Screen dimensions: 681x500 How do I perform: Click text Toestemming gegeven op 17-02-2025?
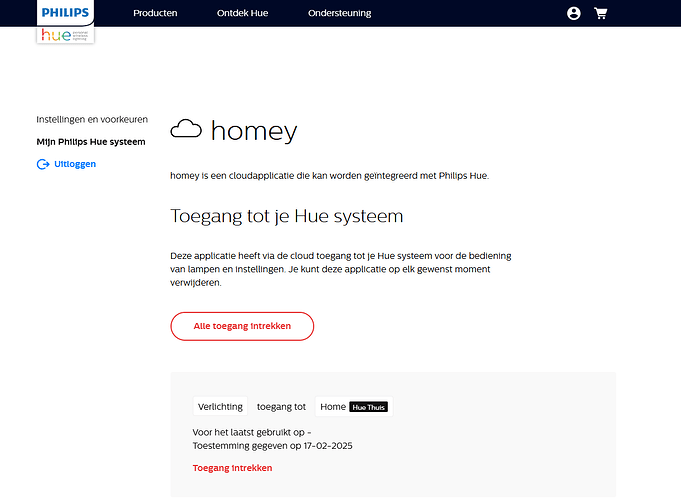click(272, 446)
